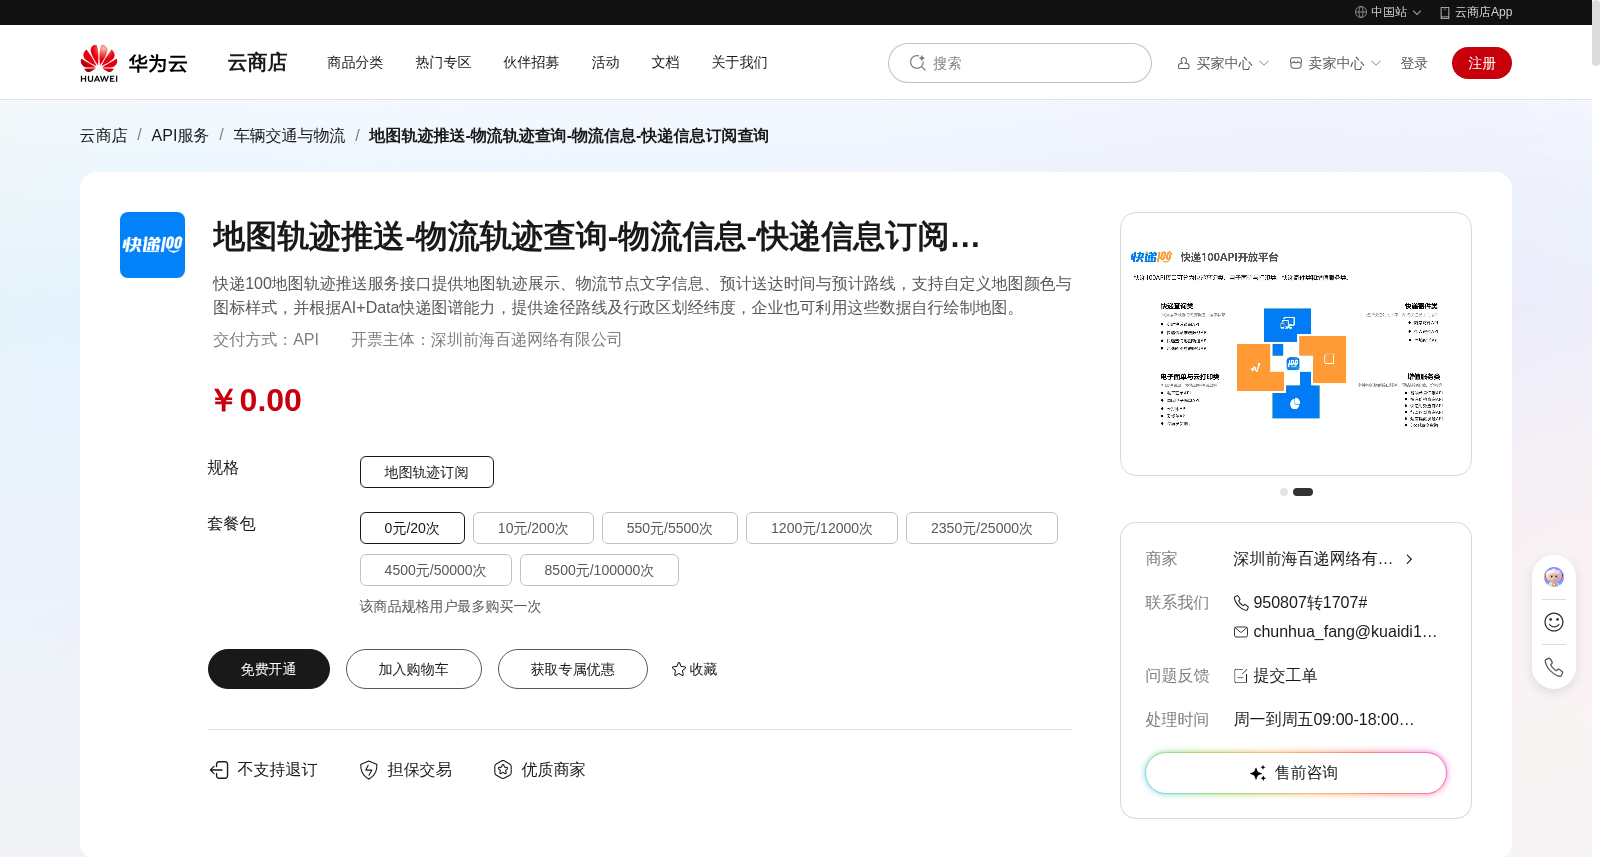1600x857 pixels.
Task: Click the email envelope icon
Action: [1241, 632]
